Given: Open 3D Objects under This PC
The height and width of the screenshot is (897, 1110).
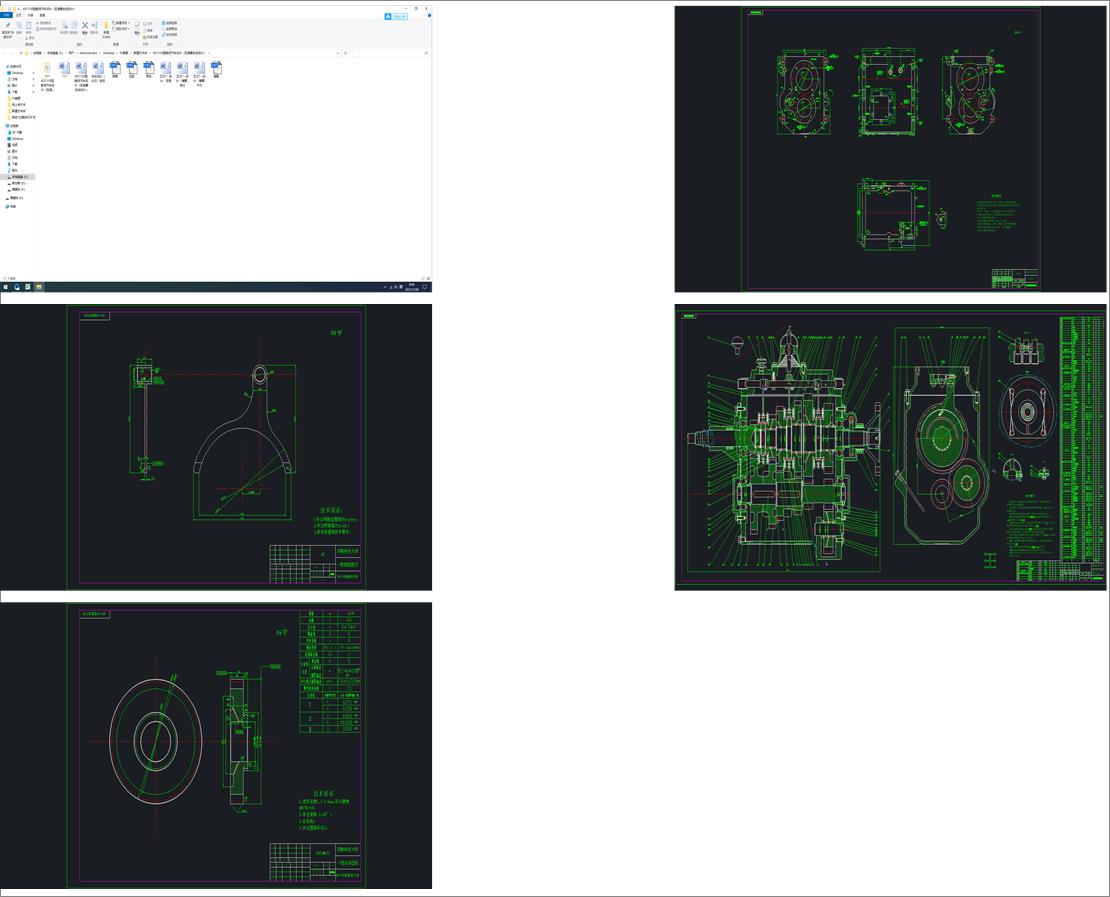Looking at the screenshot, I should click(16, 132).
